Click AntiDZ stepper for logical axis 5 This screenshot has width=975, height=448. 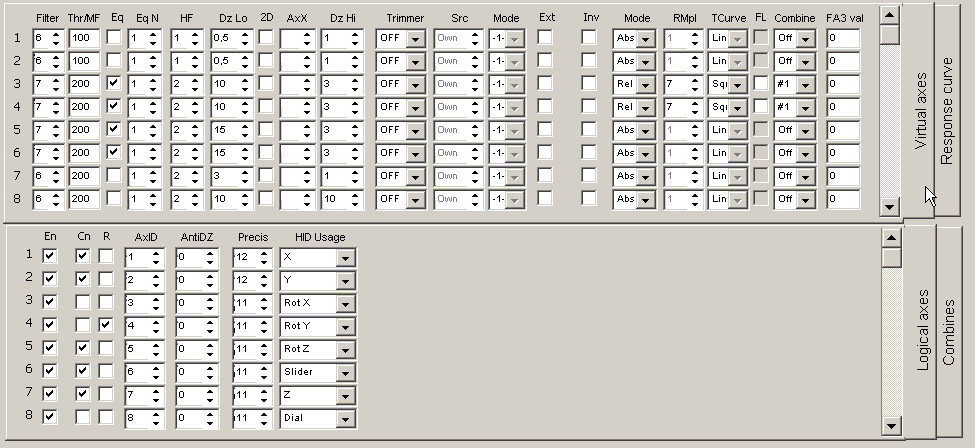point(210,350)
